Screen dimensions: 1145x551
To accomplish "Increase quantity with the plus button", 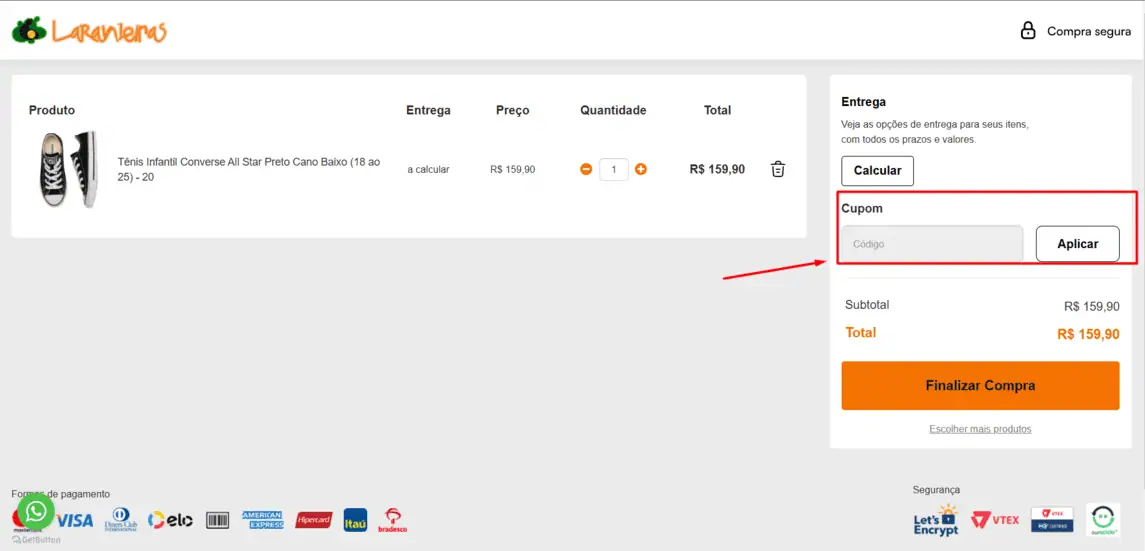I will [640, 169].
